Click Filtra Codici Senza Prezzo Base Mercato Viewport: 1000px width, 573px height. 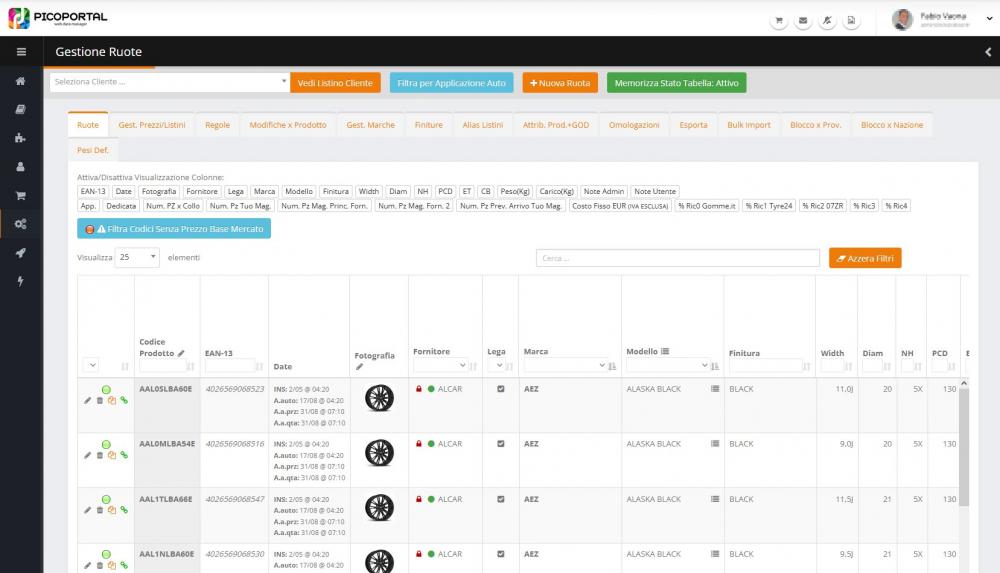click(x=174, y=228)
